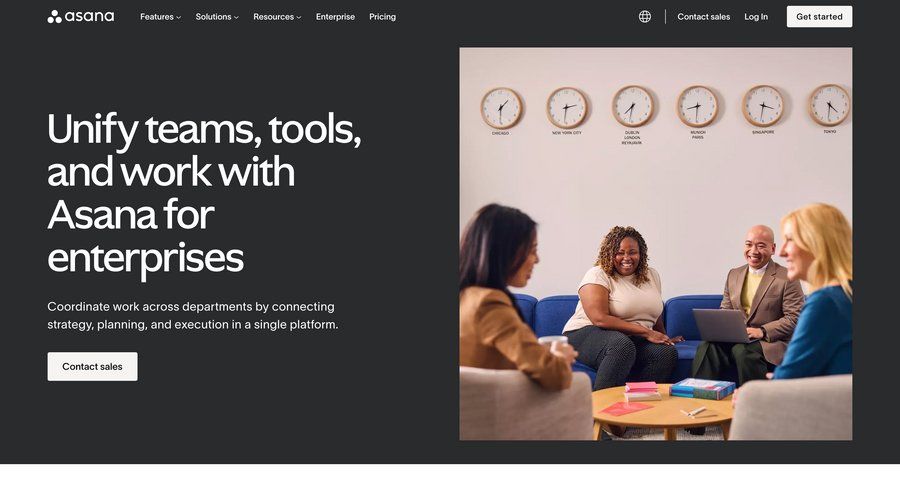Click Contact sales button below hero text

[92, 366]
